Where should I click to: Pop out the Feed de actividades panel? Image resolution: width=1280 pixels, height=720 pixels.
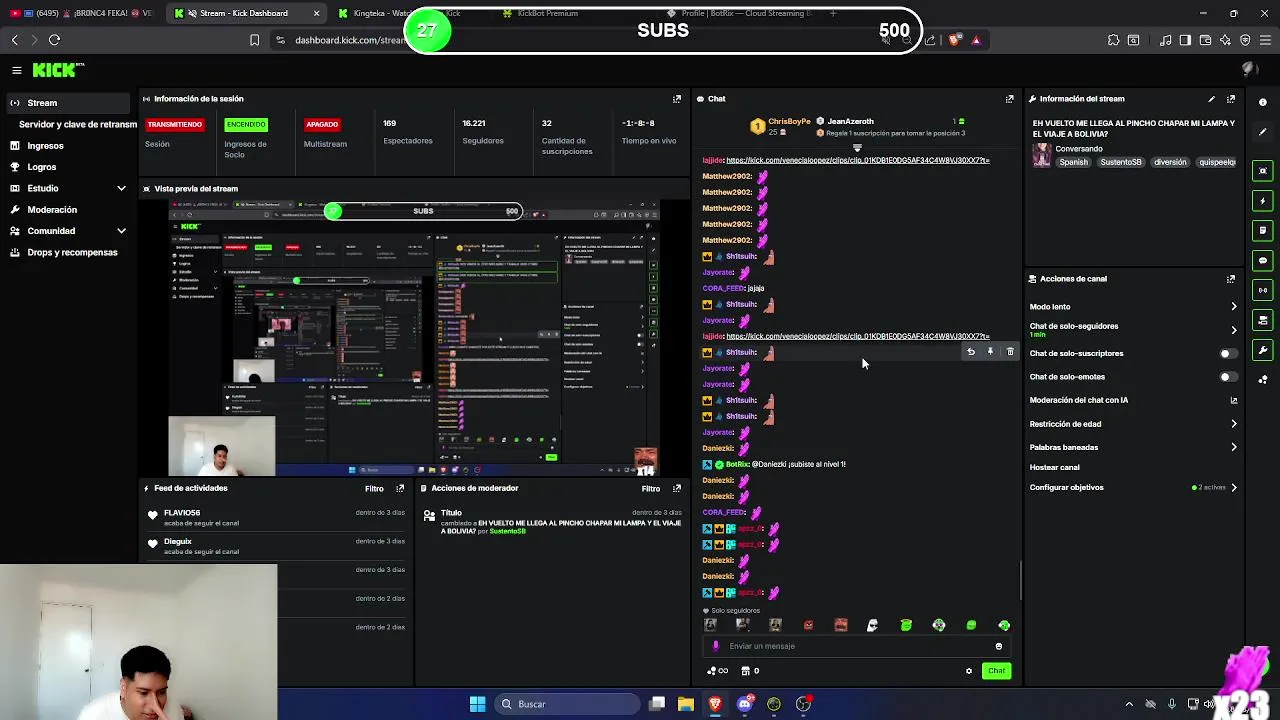point(400,488)
